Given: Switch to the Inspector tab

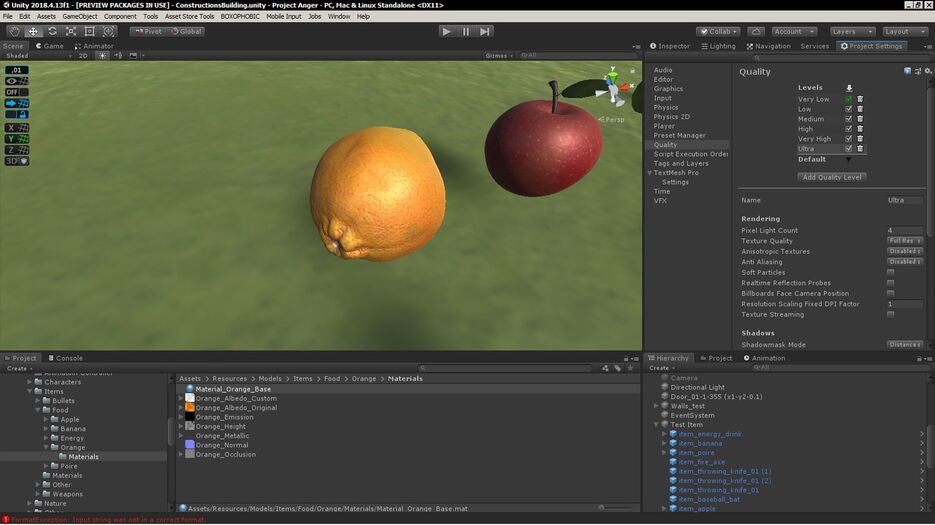Looking at the screenshot, I should click(670, 46).
